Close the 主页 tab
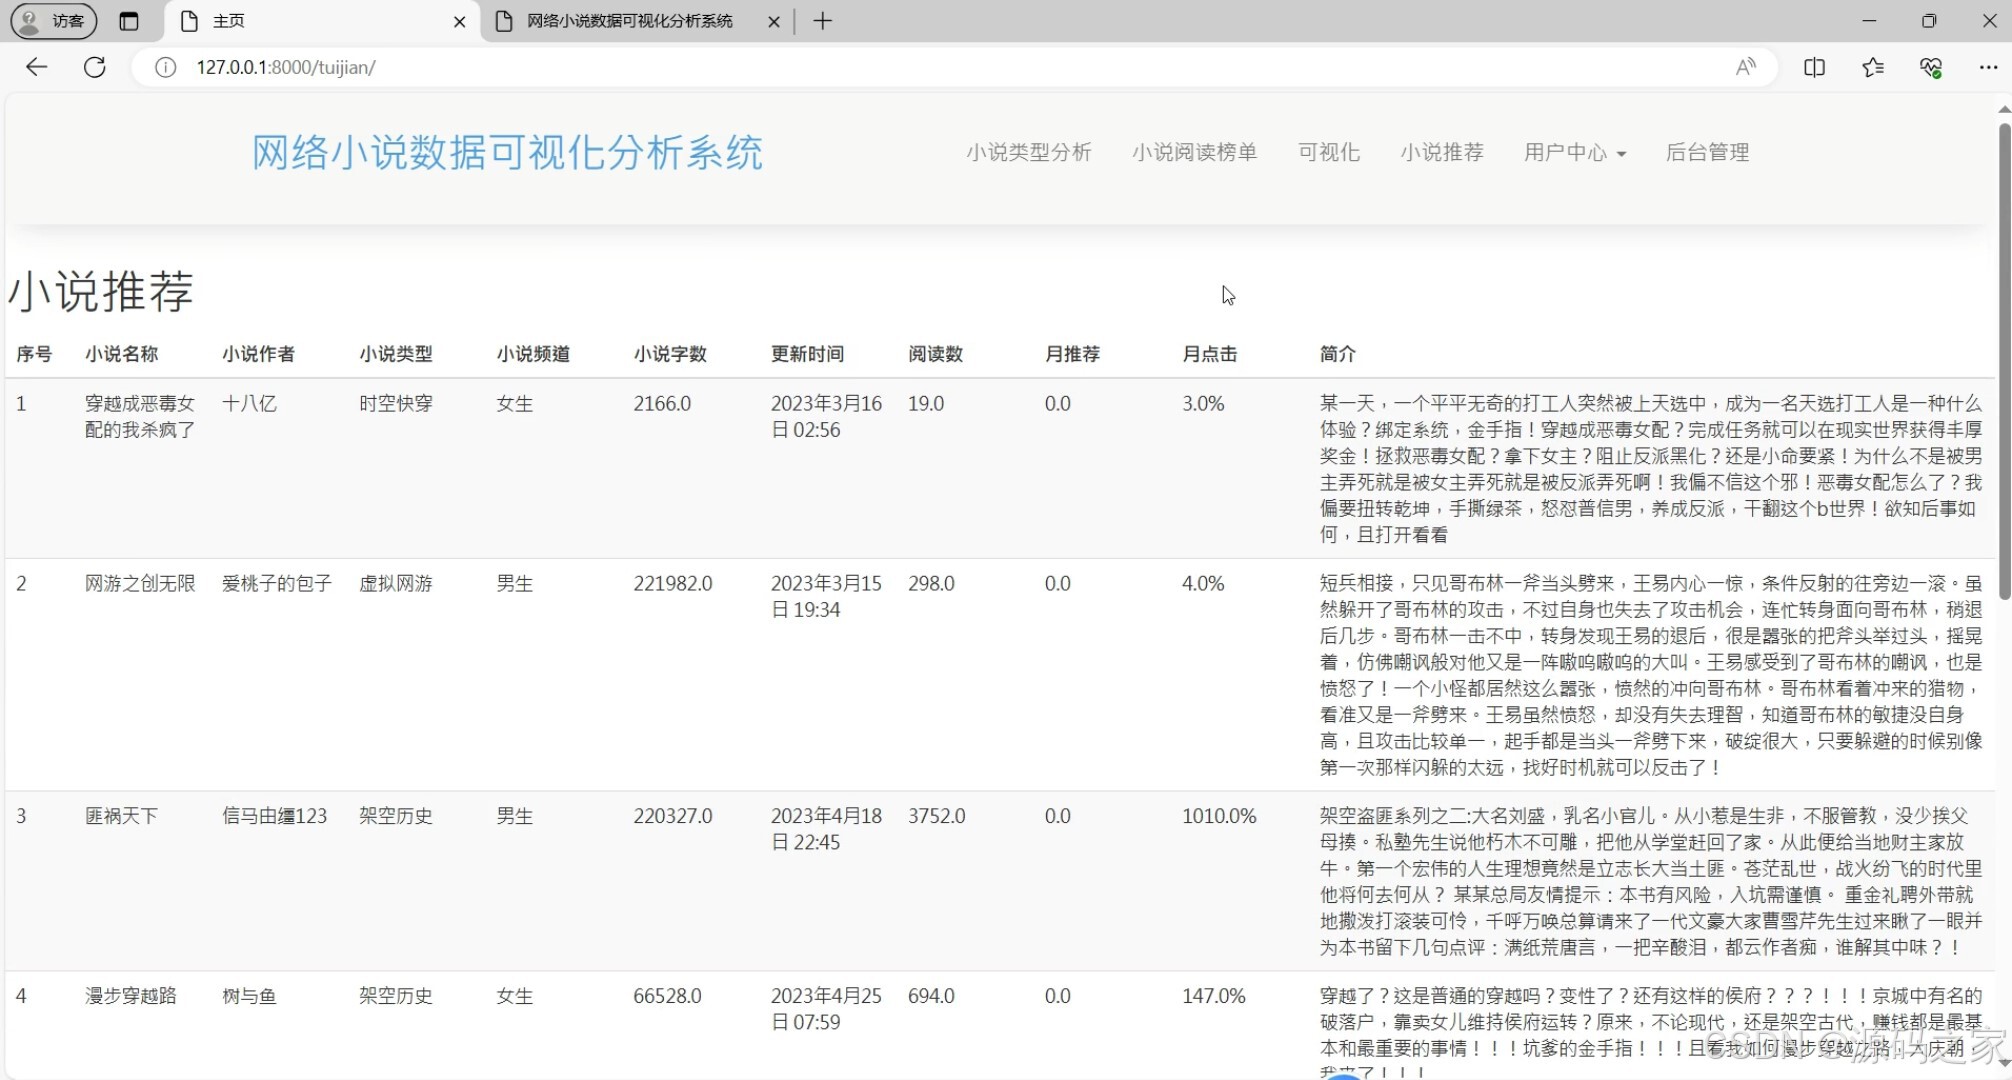 point(459,21)
